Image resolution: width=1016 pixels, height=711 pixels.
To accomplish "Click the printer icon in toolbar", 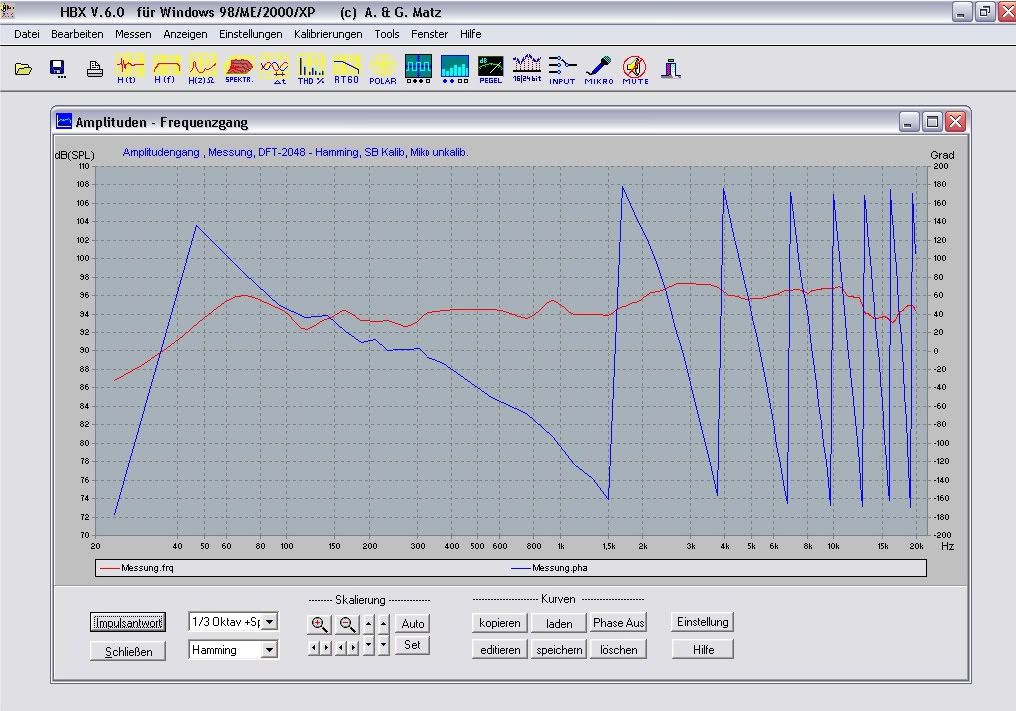I will tap(95, 69).
